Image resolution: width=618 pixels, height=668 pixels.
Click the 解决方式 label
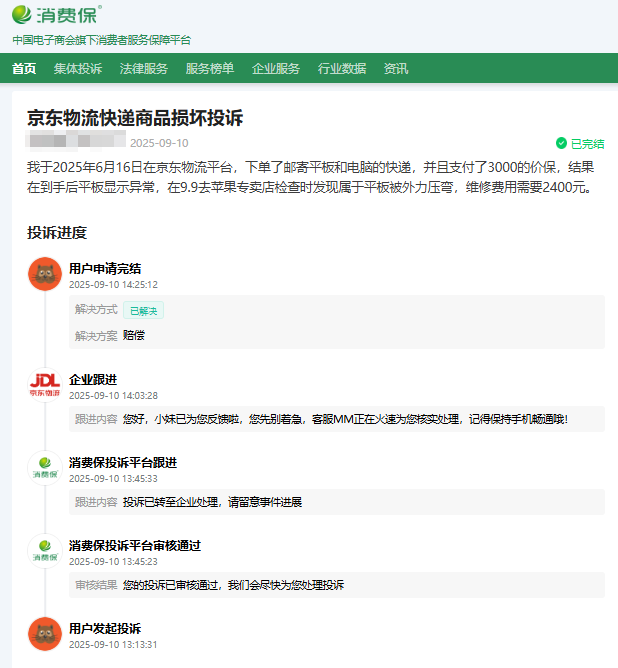pyautogui.click(x=96, y=309)
